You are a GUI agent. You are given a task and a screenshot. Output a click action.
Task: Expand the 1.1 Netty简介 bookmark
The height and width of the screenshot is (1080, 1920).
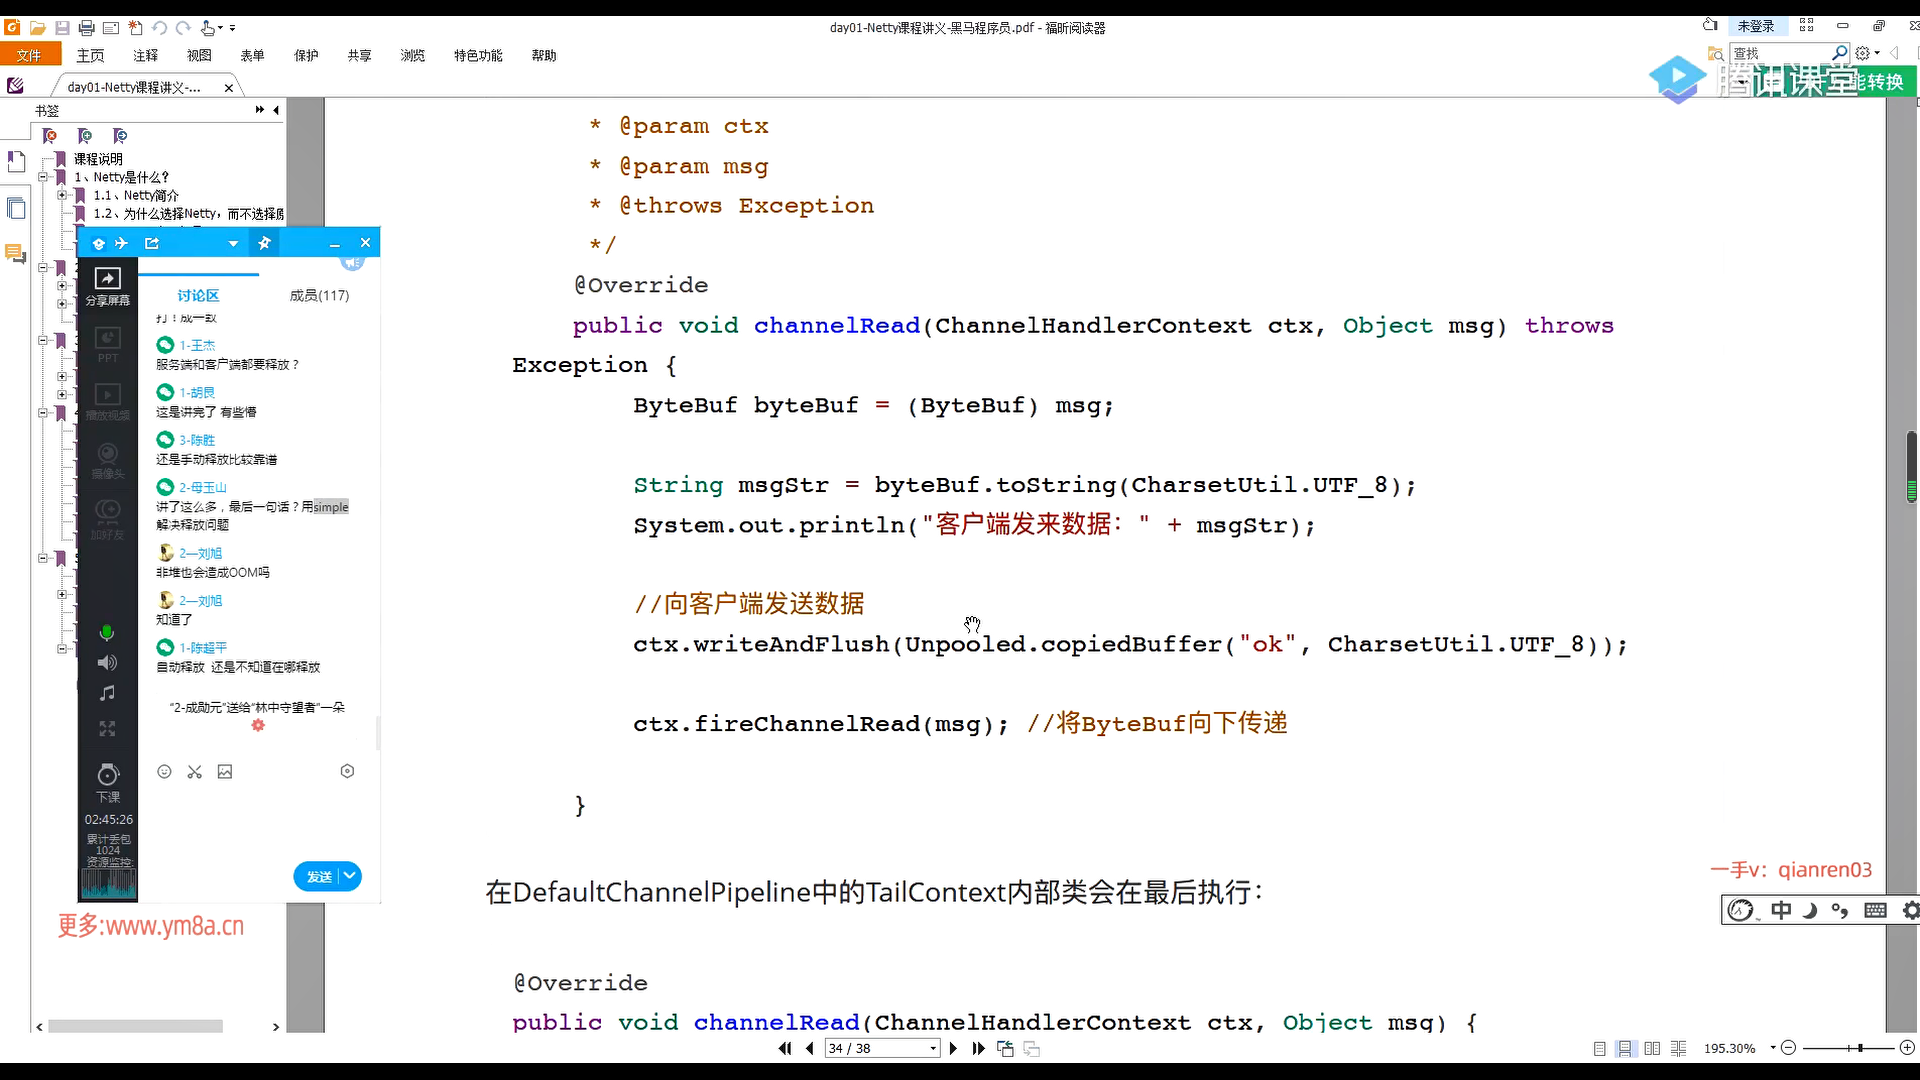coord(62,196)
